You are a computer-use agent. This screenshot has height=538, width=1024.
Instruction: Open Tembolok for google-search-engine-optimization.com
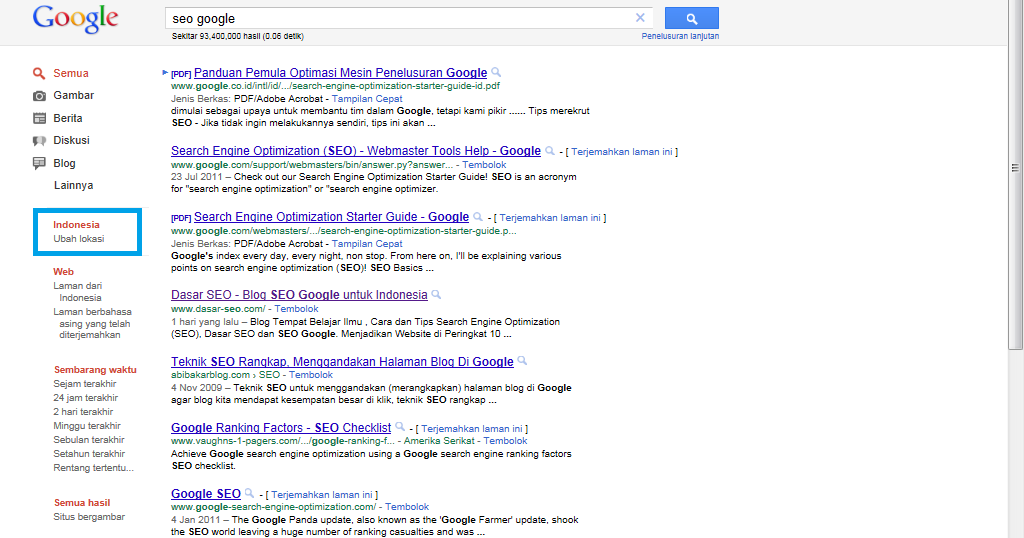point(407,507)
